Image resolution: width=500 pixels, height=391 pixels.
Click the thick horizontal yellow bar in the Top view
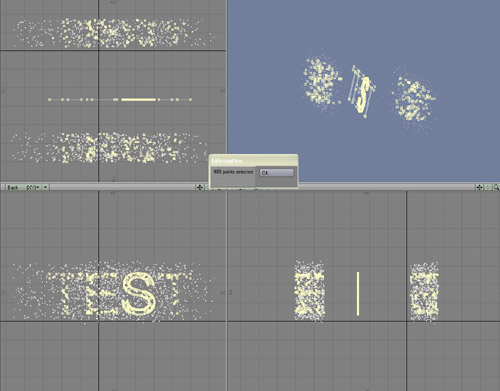tap(138, 99)
